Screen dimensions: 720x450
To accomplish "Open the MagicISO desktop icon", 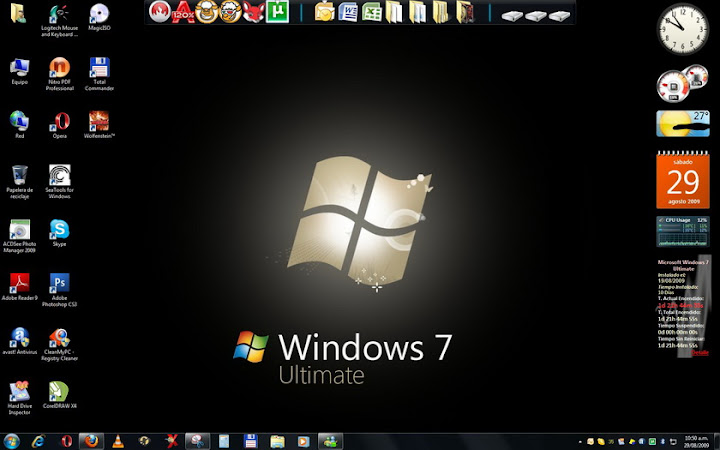I will (99, 18).
